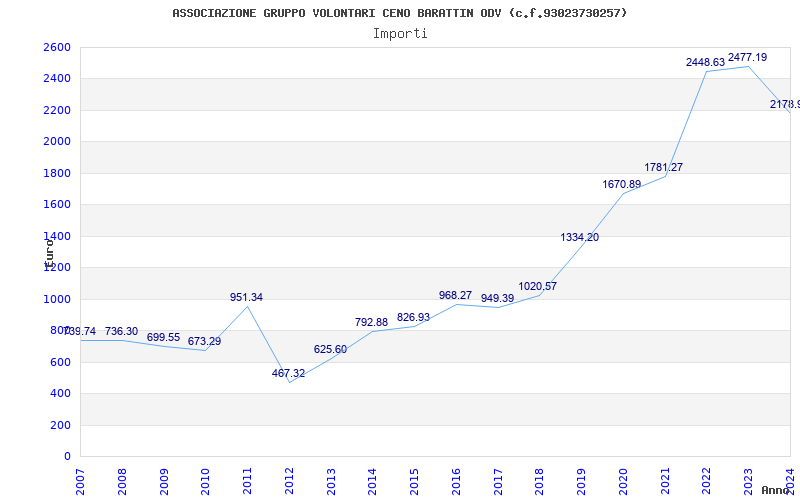Screen dimensions: 800x500
Task: Select data label 826.93
Action: click(413, 317)
